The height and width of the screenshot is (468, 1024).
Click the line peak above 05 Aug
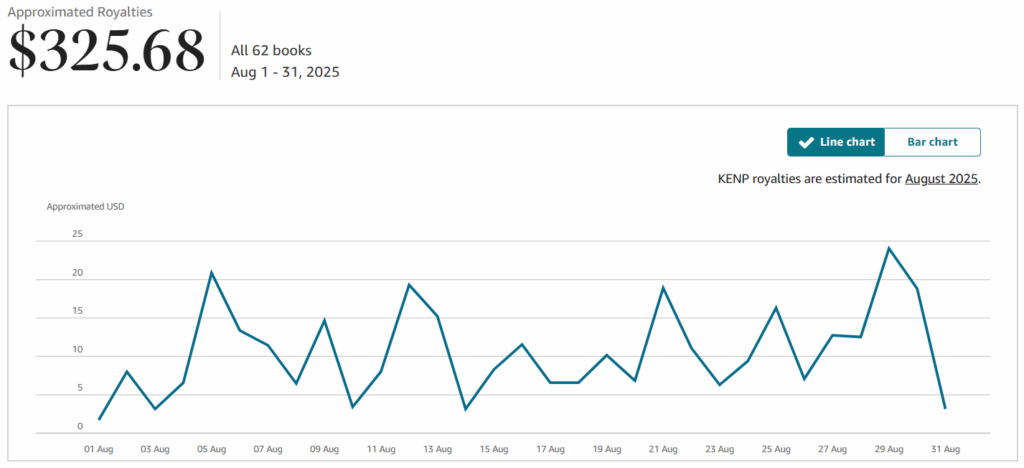211,272
